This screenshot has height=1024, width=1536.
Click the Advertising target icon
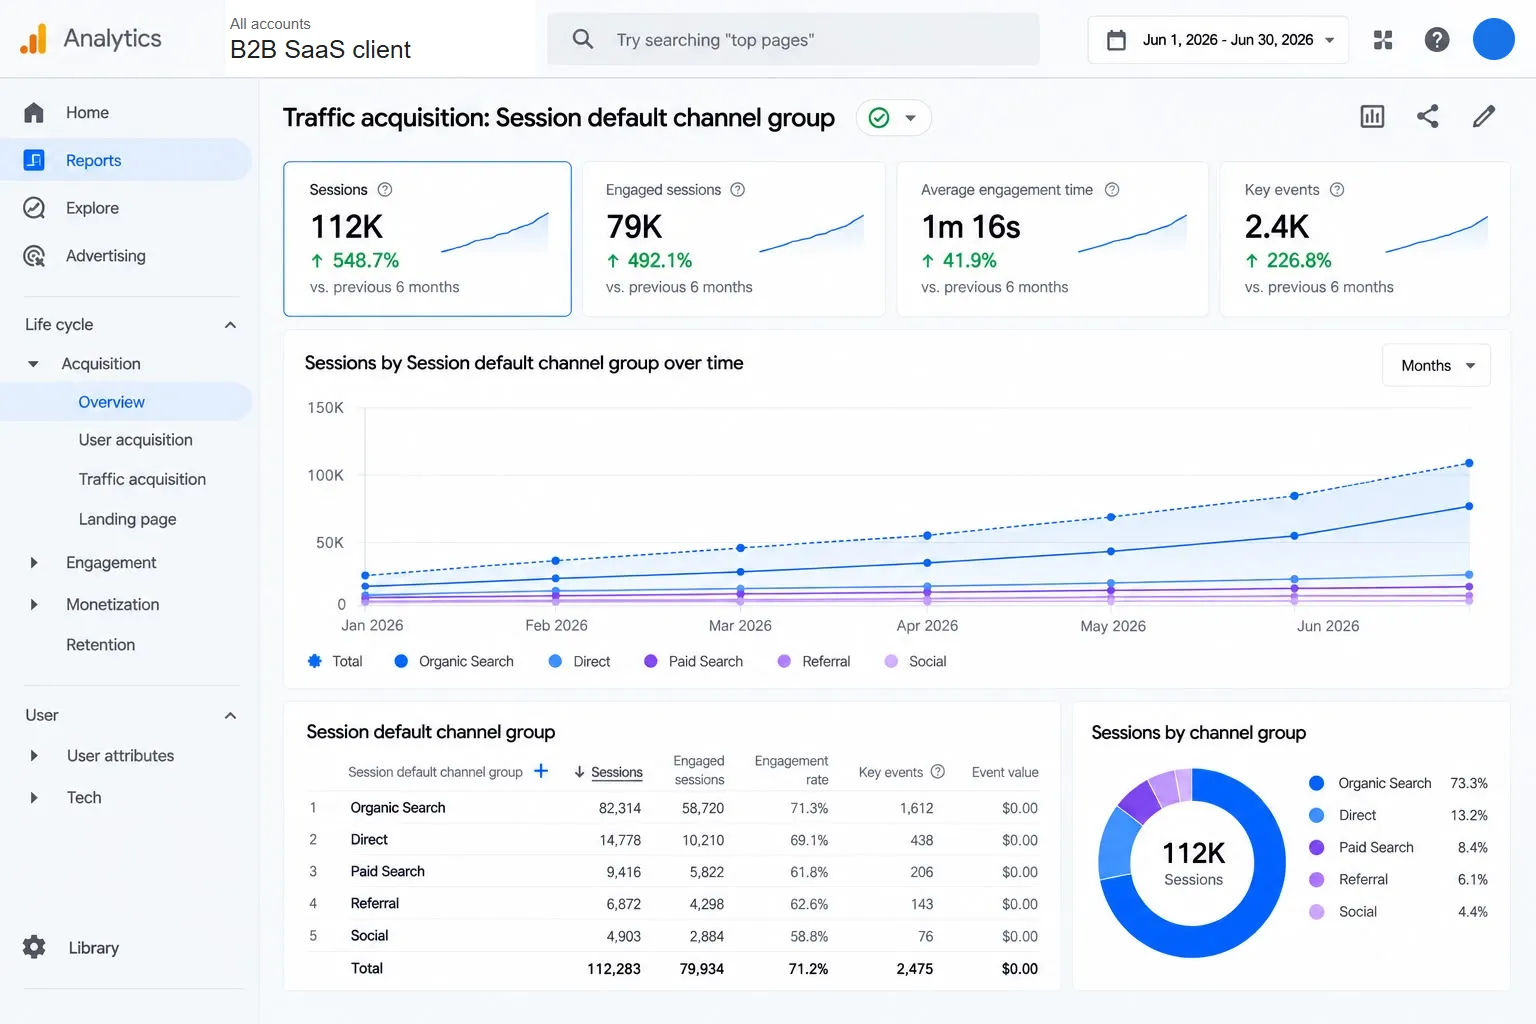pos(34,256)
